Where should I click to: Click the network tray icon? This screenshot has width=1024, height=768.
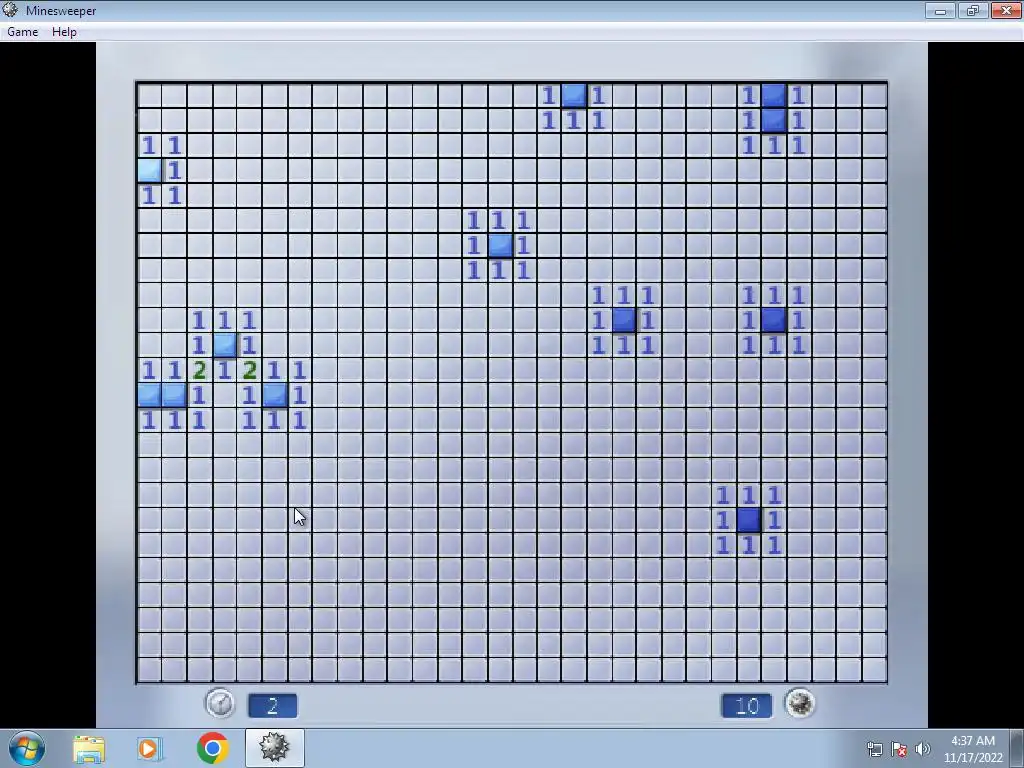pos(874,749)
